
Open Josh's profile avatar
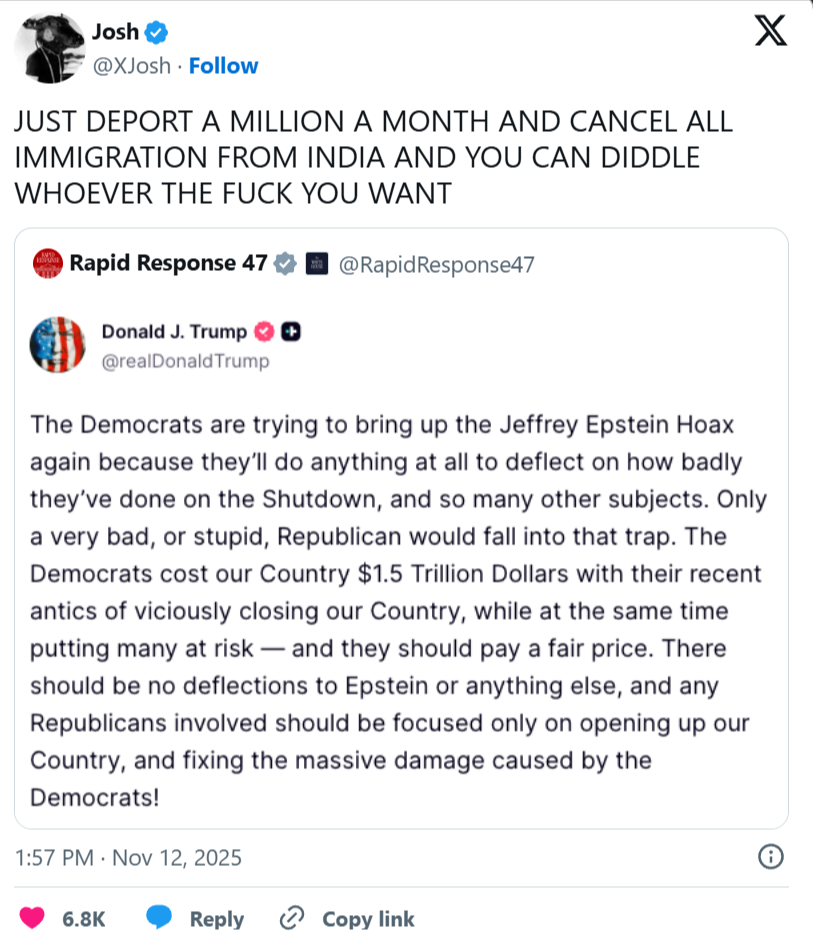(44, 47)
